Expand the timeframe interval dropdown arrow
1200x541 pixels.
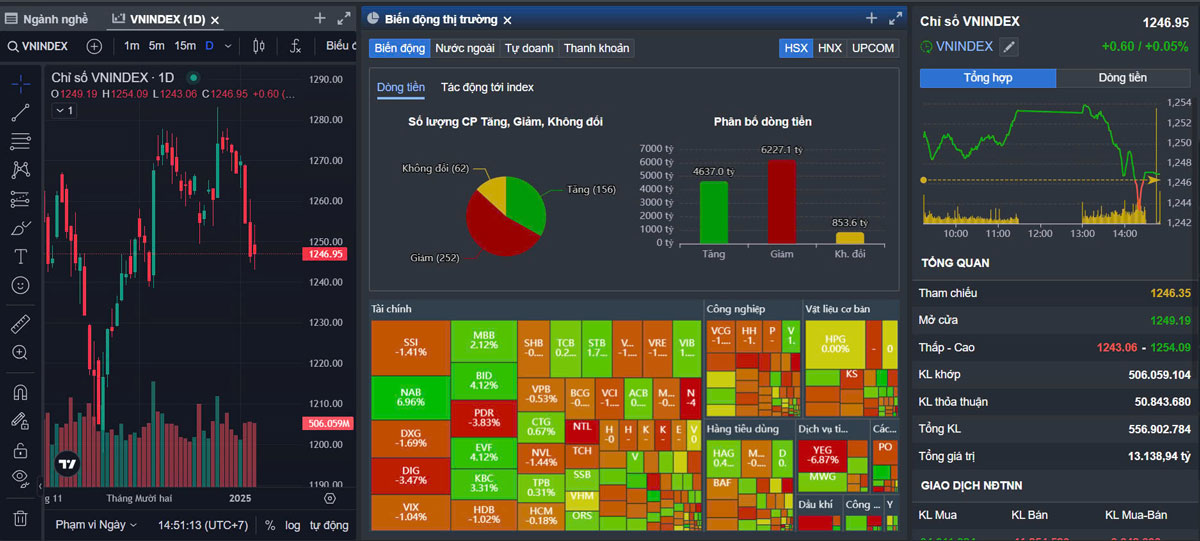click(228, 46)
